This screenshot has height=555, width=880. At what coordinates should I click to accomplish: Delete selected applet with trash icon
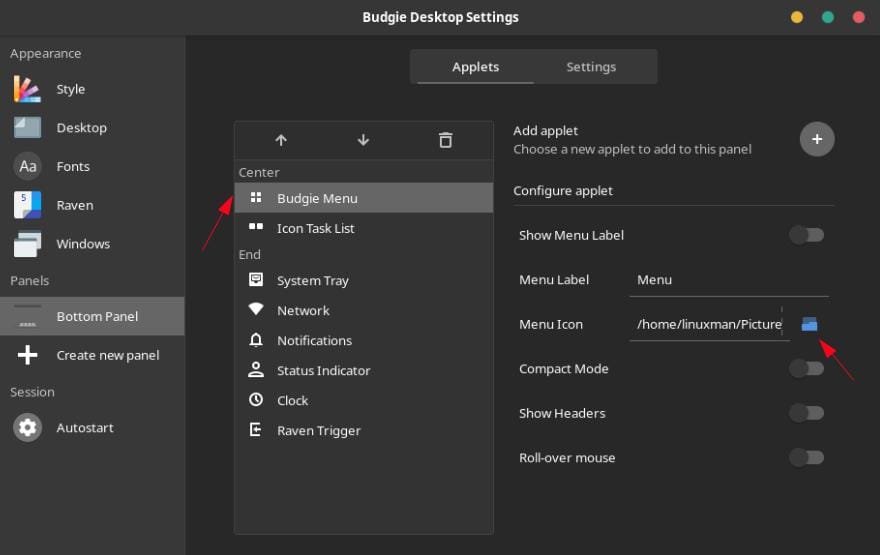446,140
